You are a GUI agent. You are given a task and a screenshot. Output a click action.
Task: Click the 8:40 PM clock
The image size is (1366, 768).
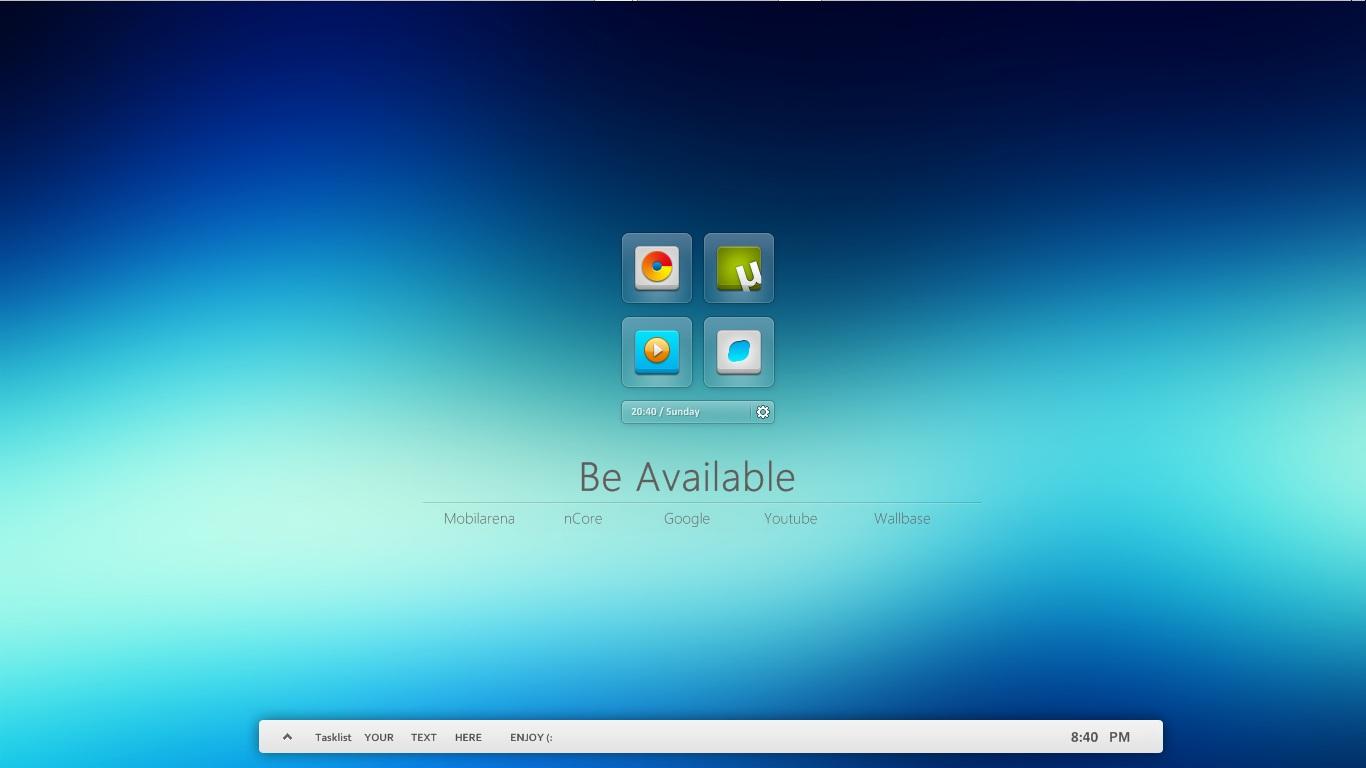pyautogui.click(x=1100, y=737)
